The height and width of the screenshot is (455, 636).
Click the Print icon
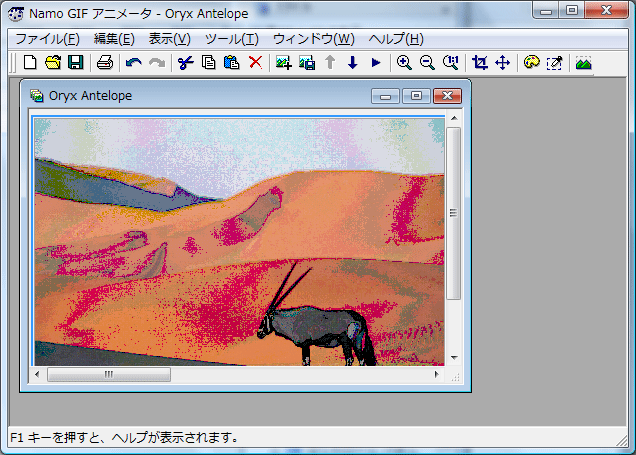(x=105, y=63)
